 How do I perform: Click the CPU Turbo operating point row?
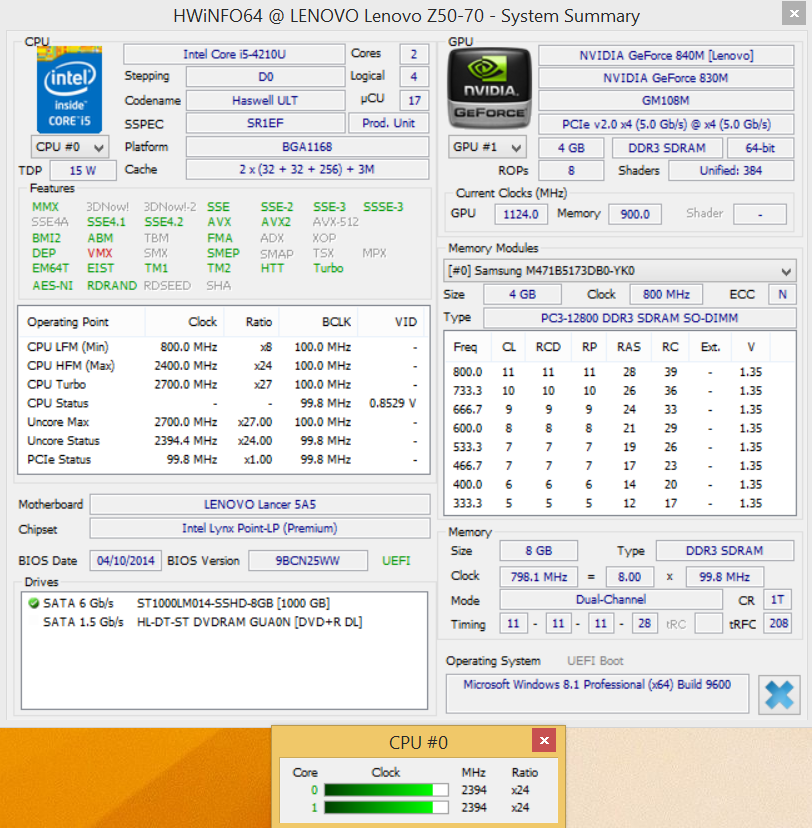point(224,384)
